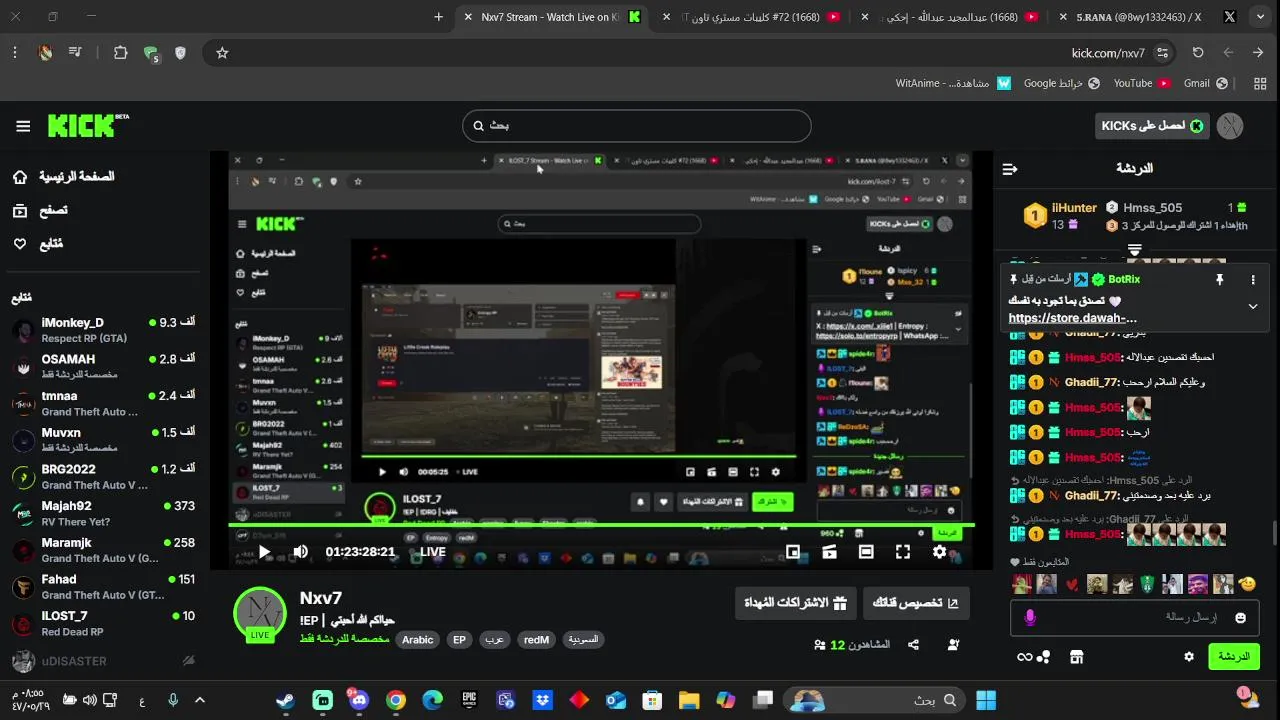Click the chat points infinity icon

click(1024, 657)
